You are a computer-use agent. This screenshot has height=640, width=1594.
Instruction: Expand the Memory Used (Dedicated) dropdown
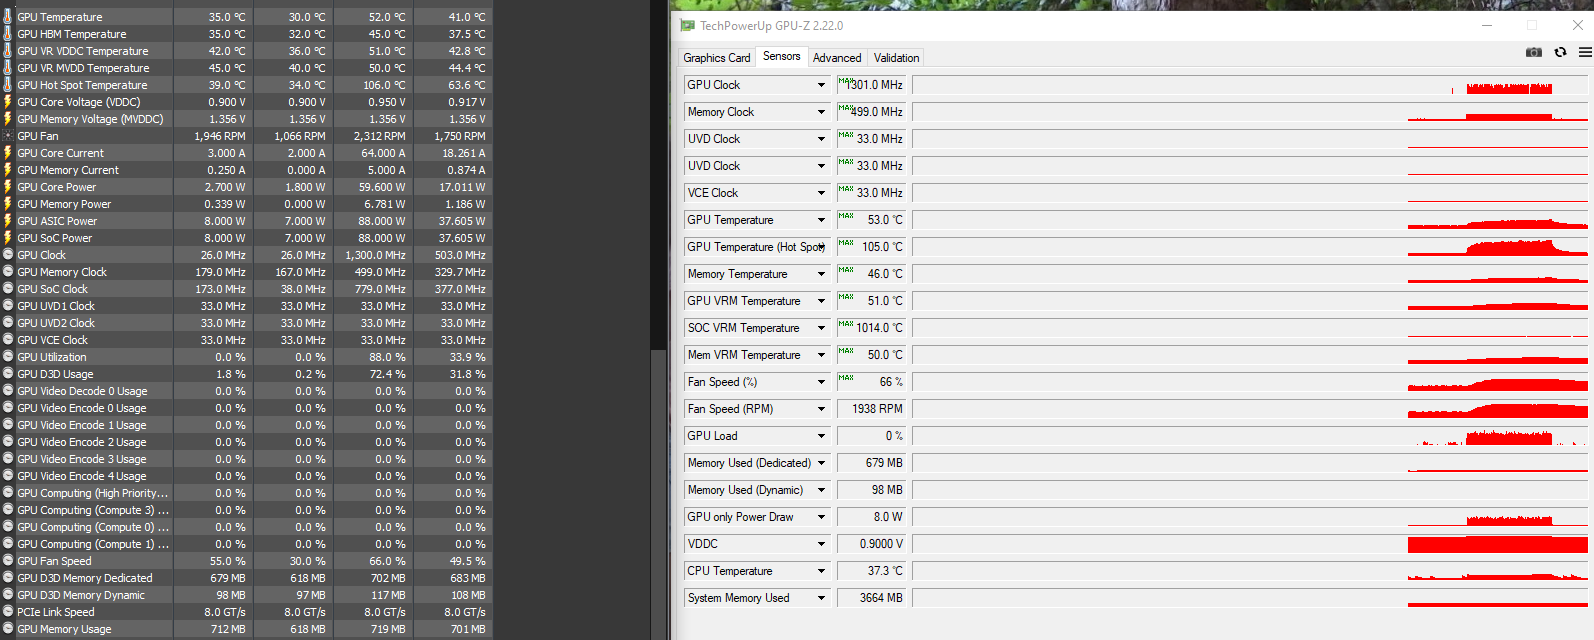[x=821, y=463]
